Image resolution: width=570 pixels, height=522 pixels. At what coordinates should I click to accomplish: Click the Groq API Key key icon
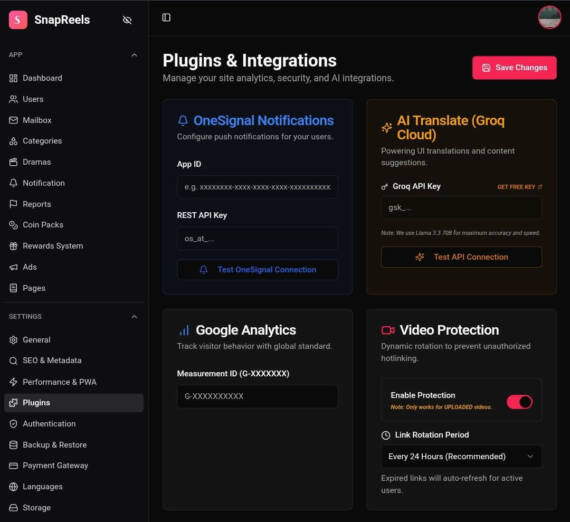tap(385, 187)
